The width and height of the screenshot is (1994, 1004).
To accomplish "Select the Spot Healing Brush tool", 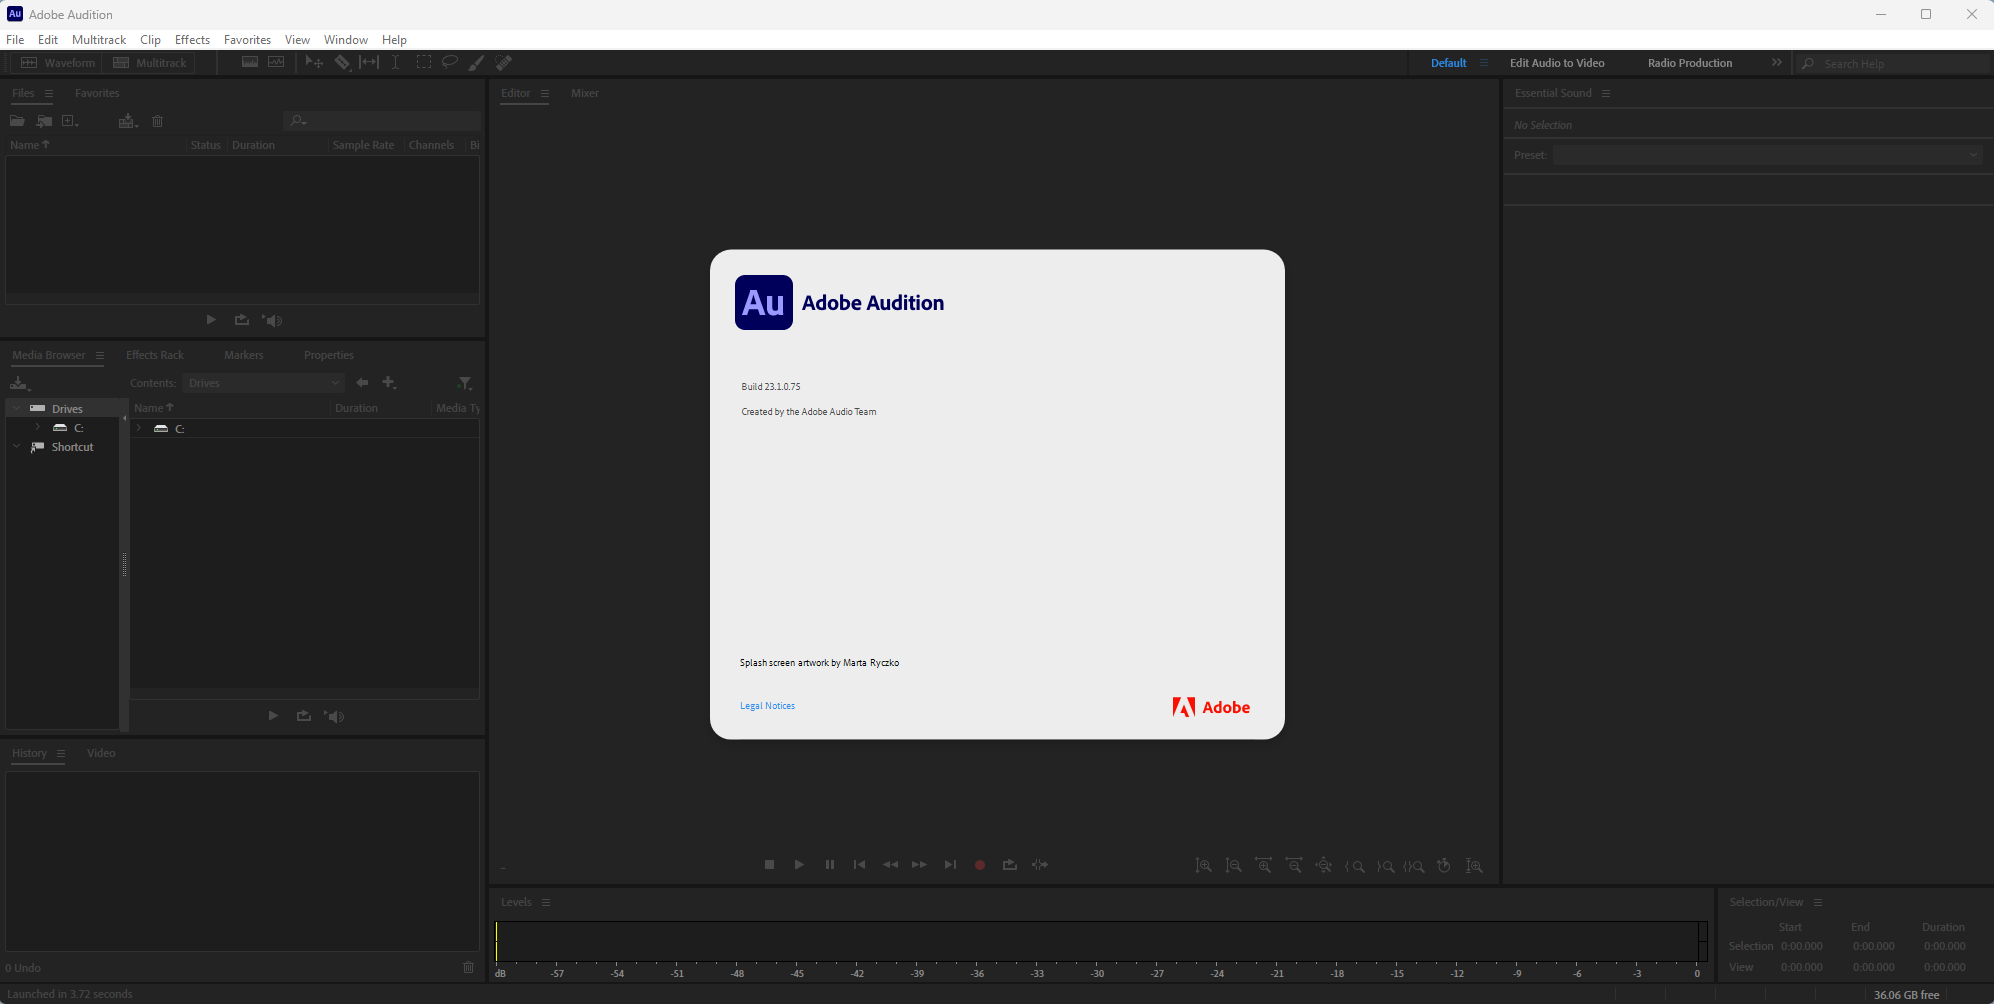I will [504, 62].
